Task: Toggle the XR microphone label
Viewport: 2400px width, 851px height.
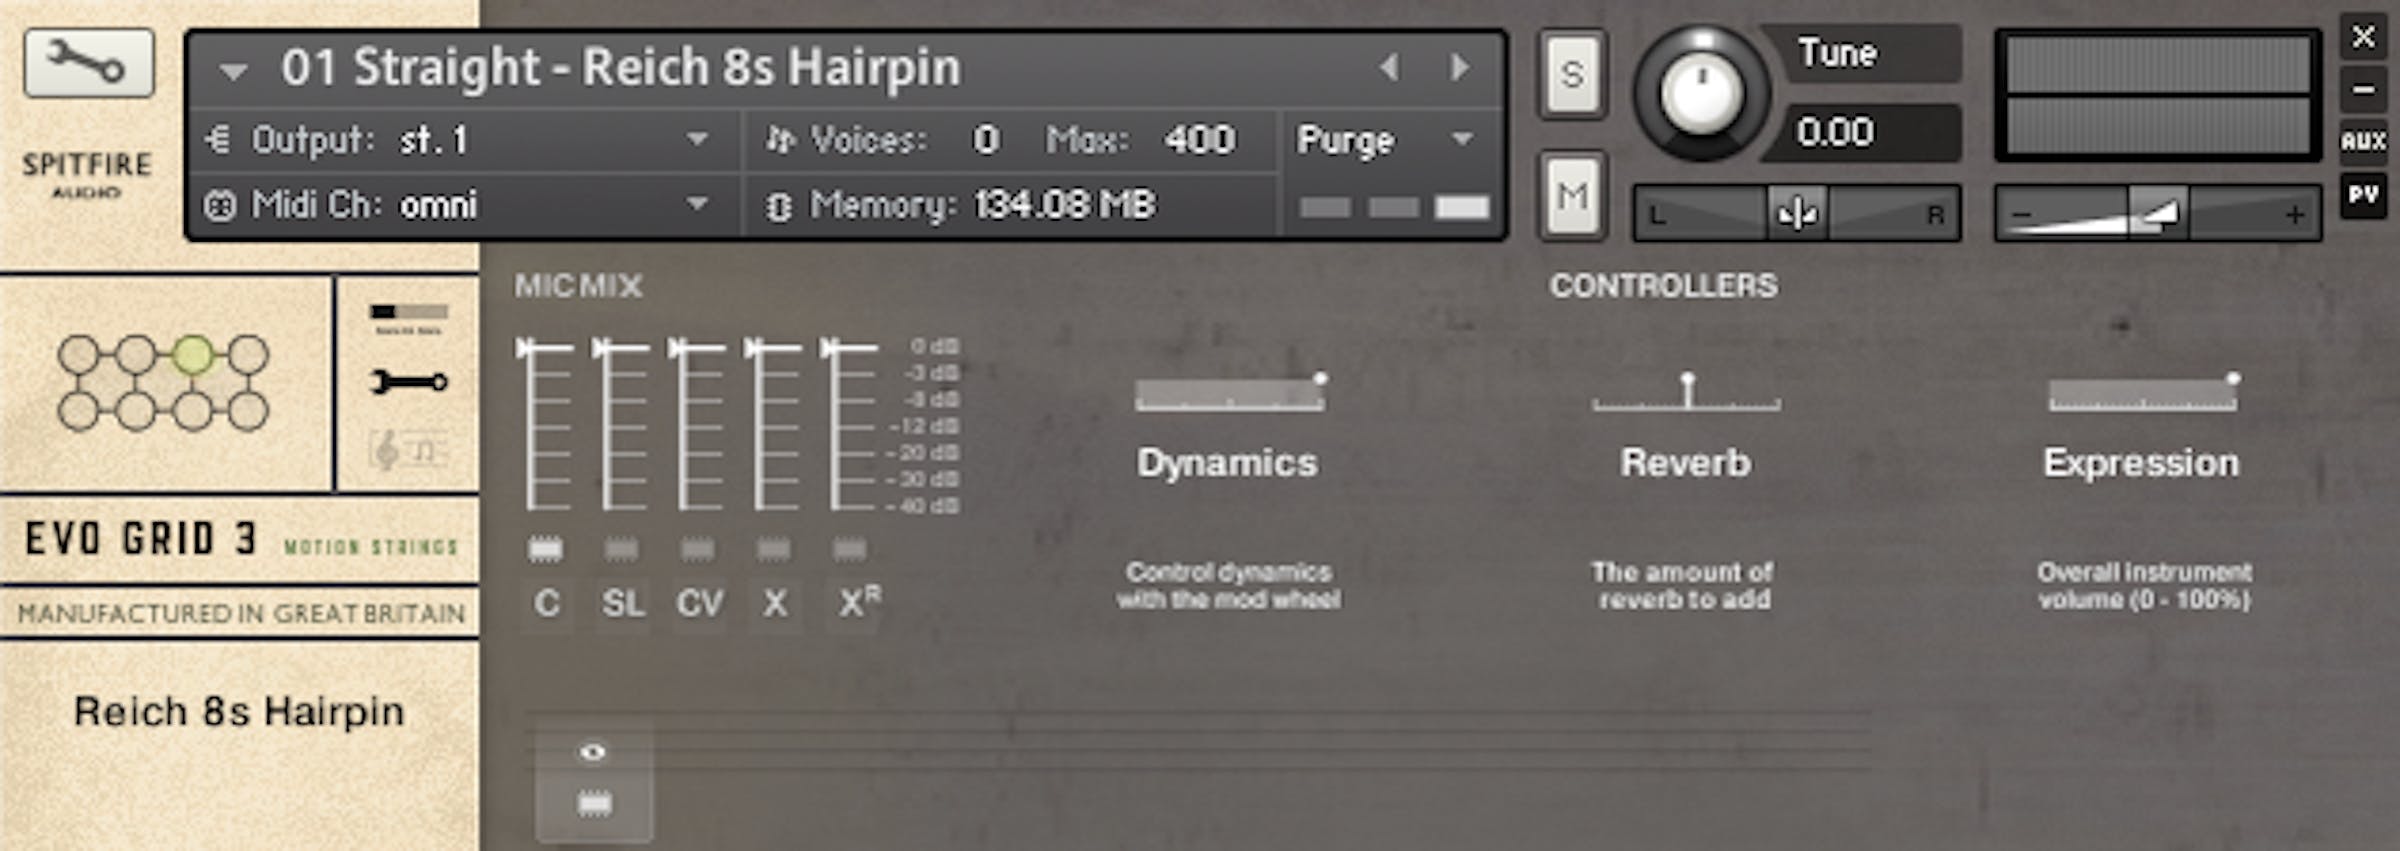Action: pos(858,603)
